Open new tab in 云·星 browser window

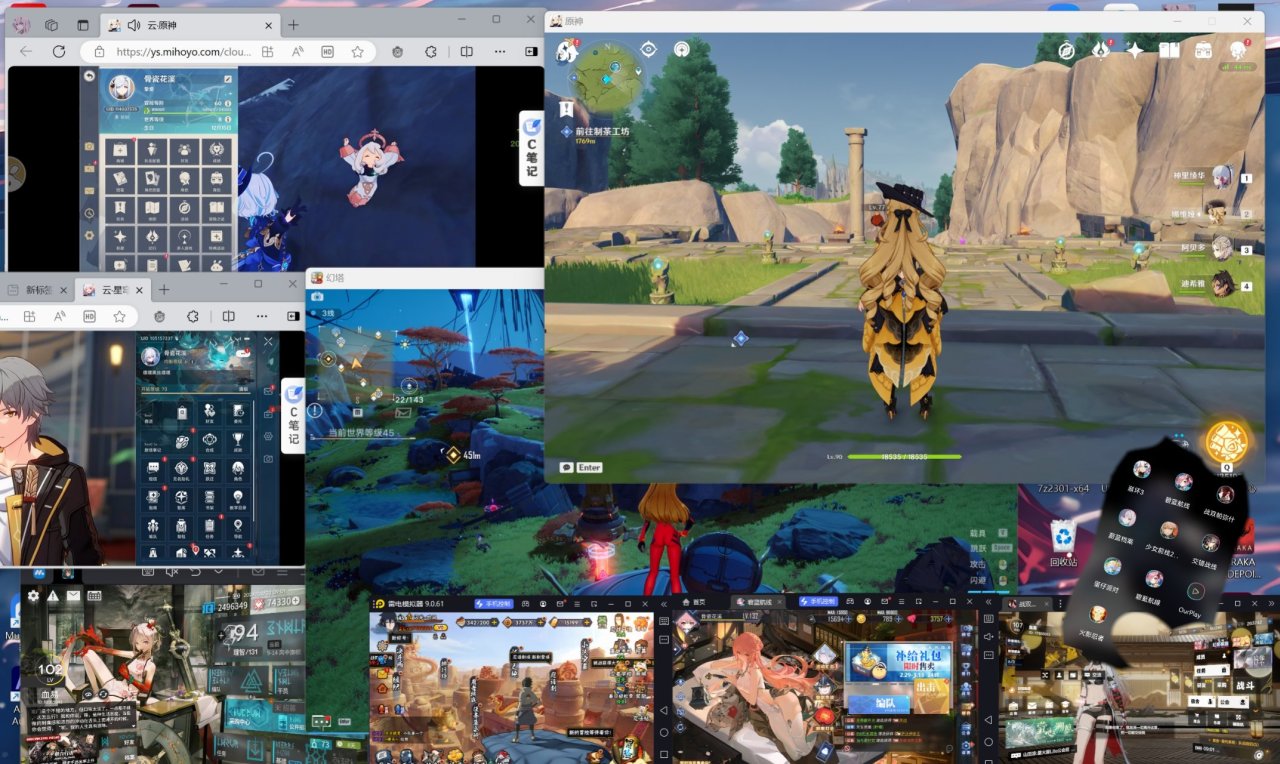point(165,290)
